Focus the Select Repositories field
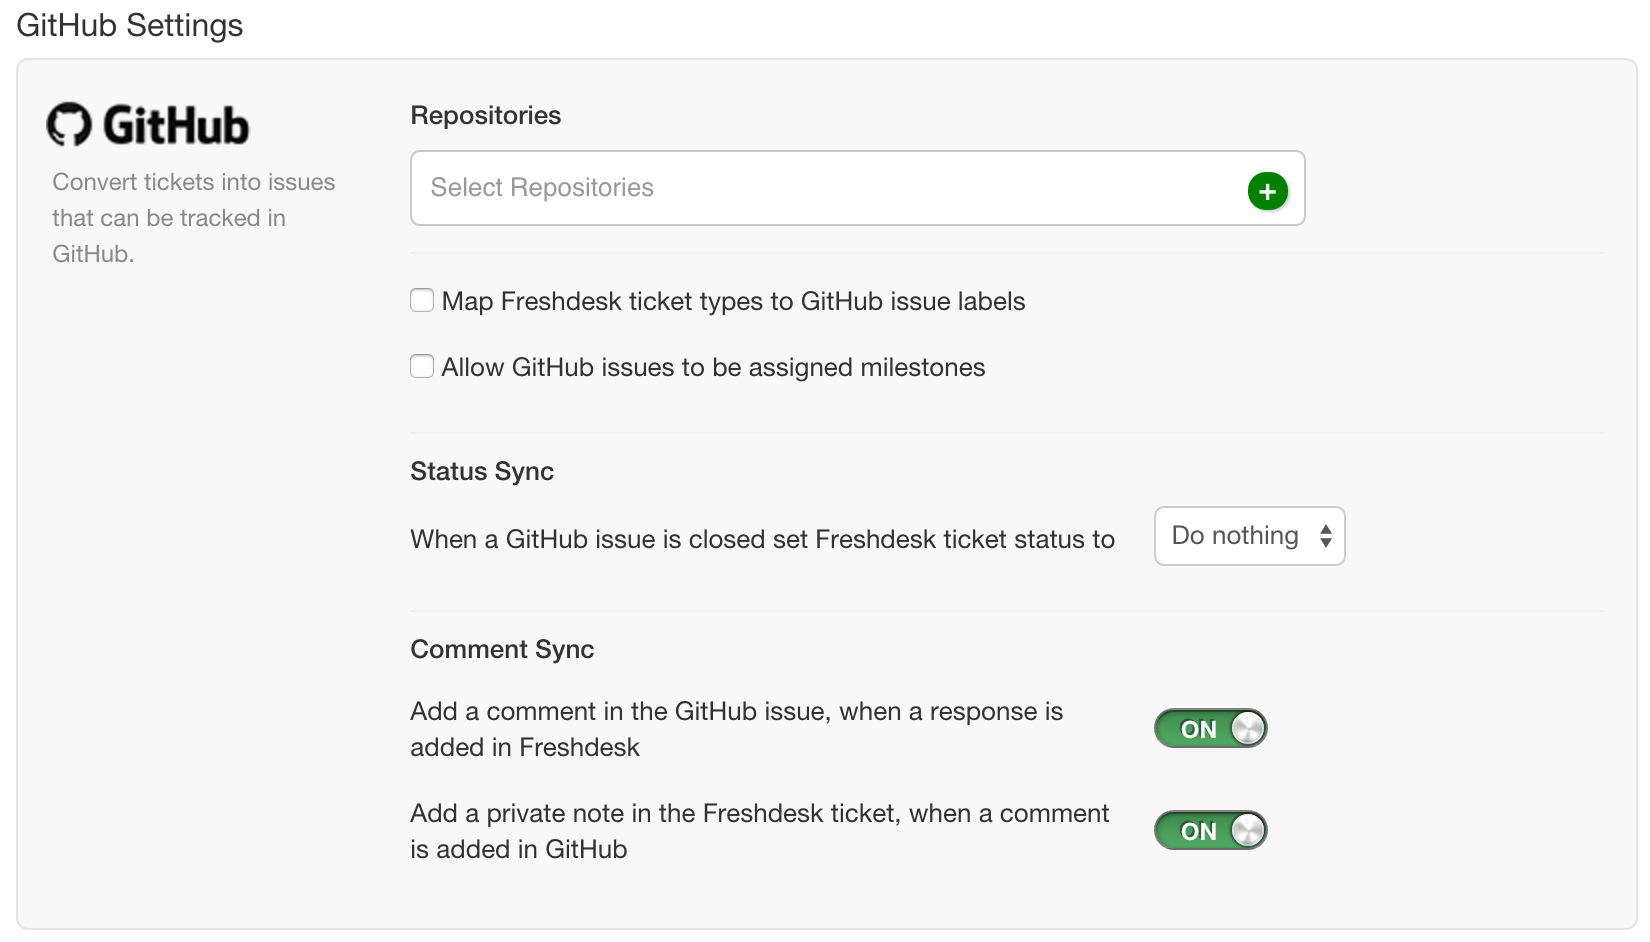This screenshot has height=942, width=1650. pyautogui.click(x=820, y=188)
